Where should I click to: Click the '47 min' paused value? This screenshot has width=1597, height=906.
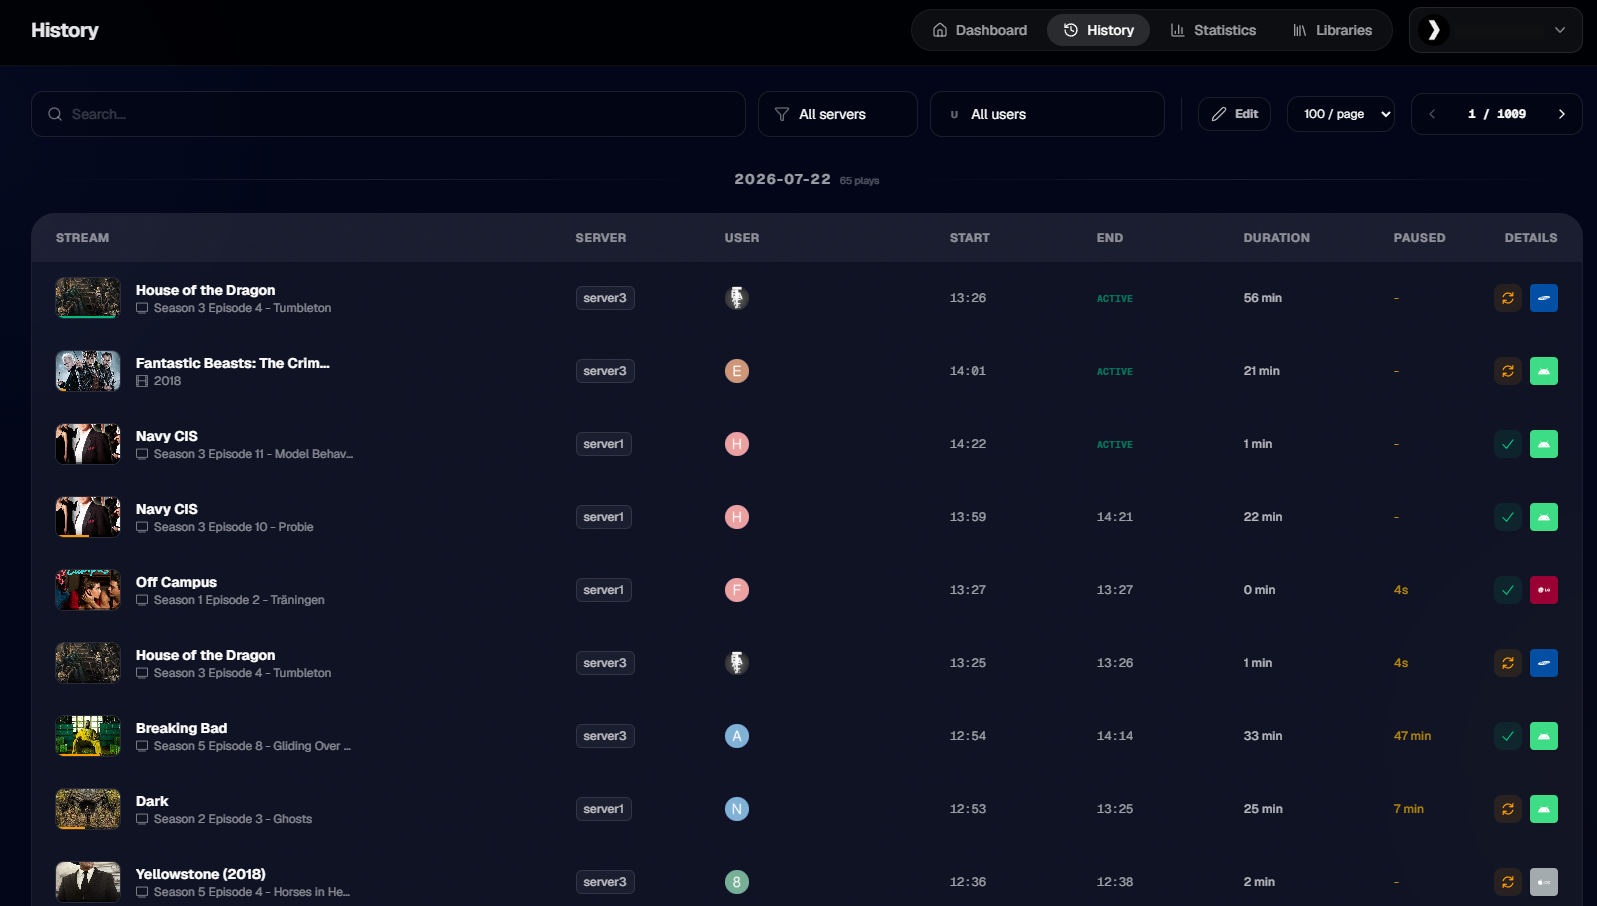tap(1412, 736)
